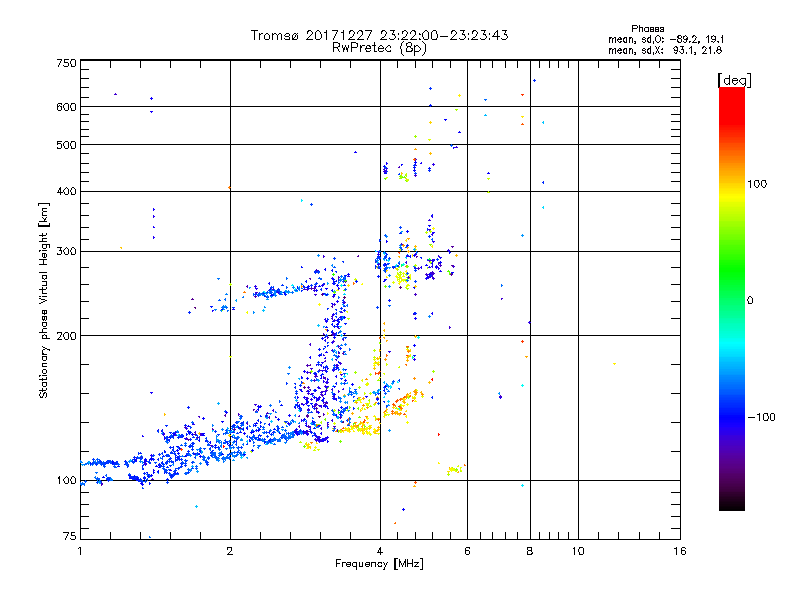Click the colorbar tick label '100'
The height and width of the screenshot is (600, 800).
757,184
